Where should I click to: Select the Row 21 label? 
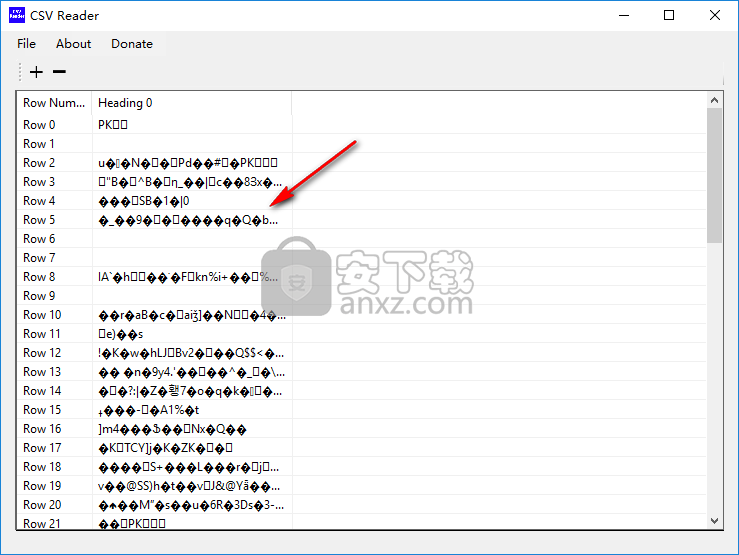[42, 523]
